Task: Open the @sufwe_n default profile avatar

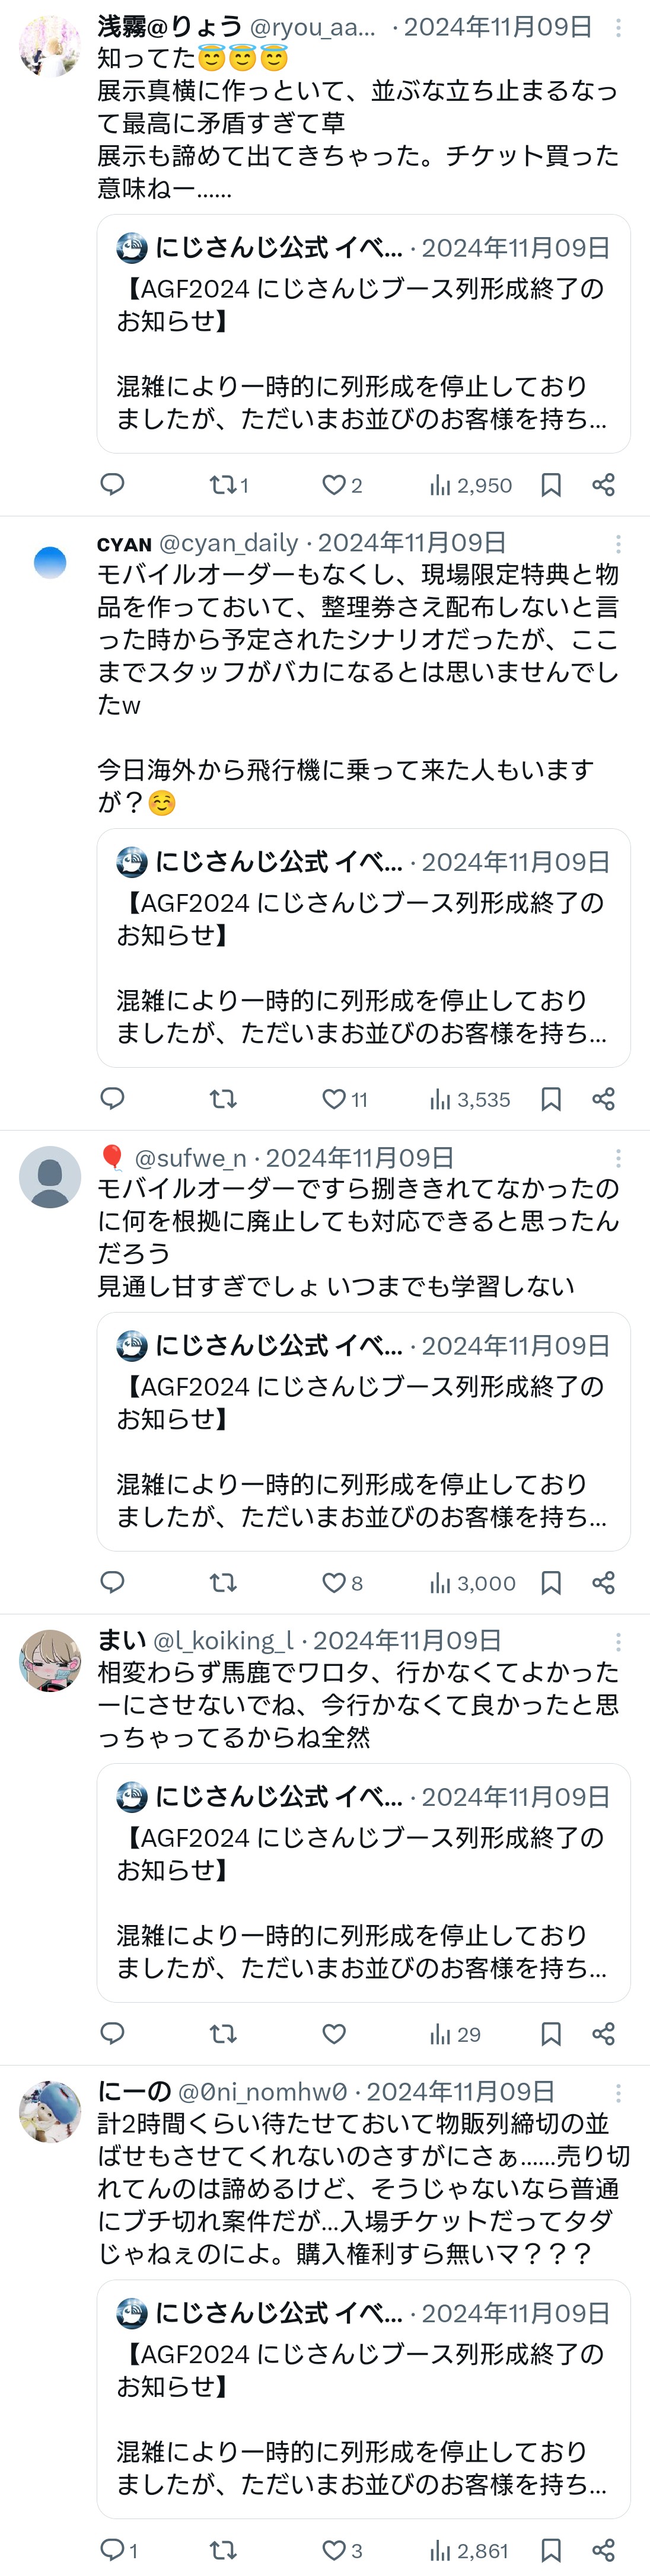Action: coord(50,1177)
